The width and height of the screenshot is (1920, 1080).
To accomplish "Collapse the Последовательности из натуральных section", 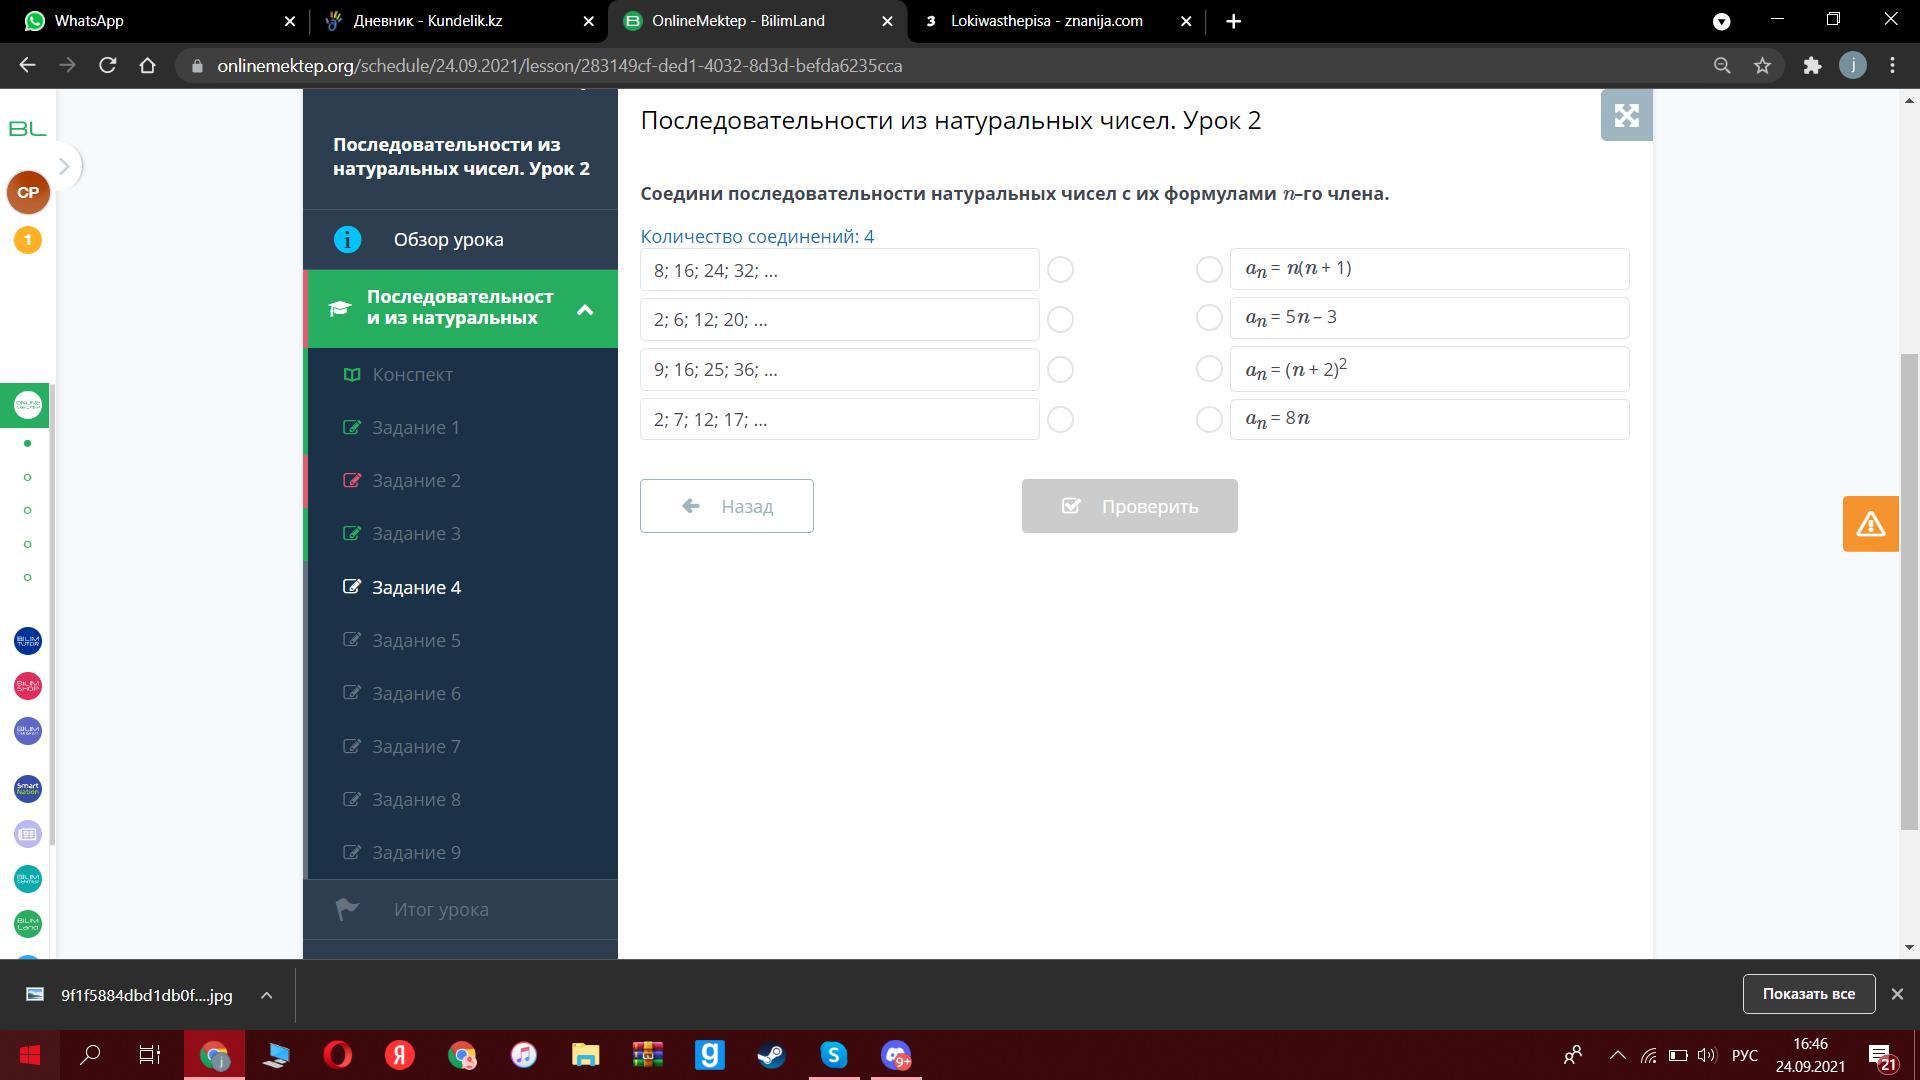I will (x=585, y=309).
